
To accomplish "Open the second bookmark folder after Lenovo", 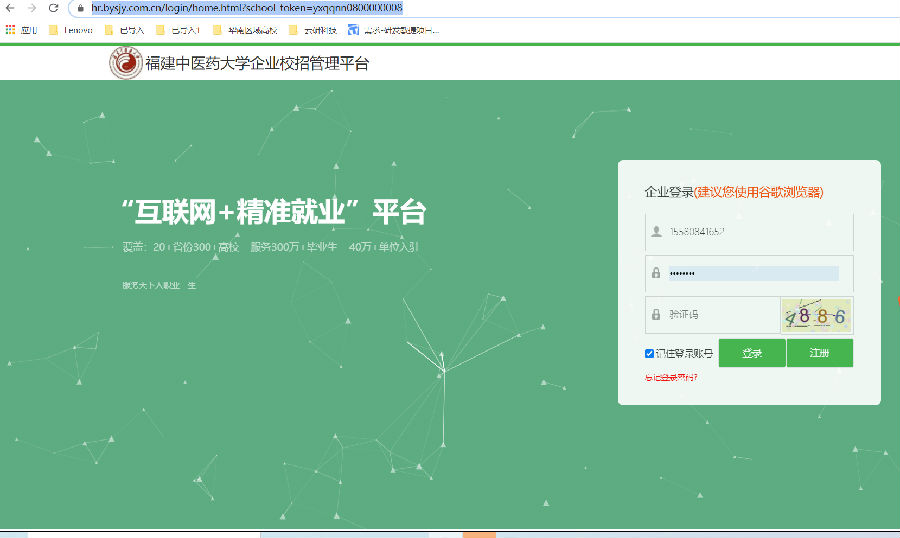I will [x=178, y=30].
